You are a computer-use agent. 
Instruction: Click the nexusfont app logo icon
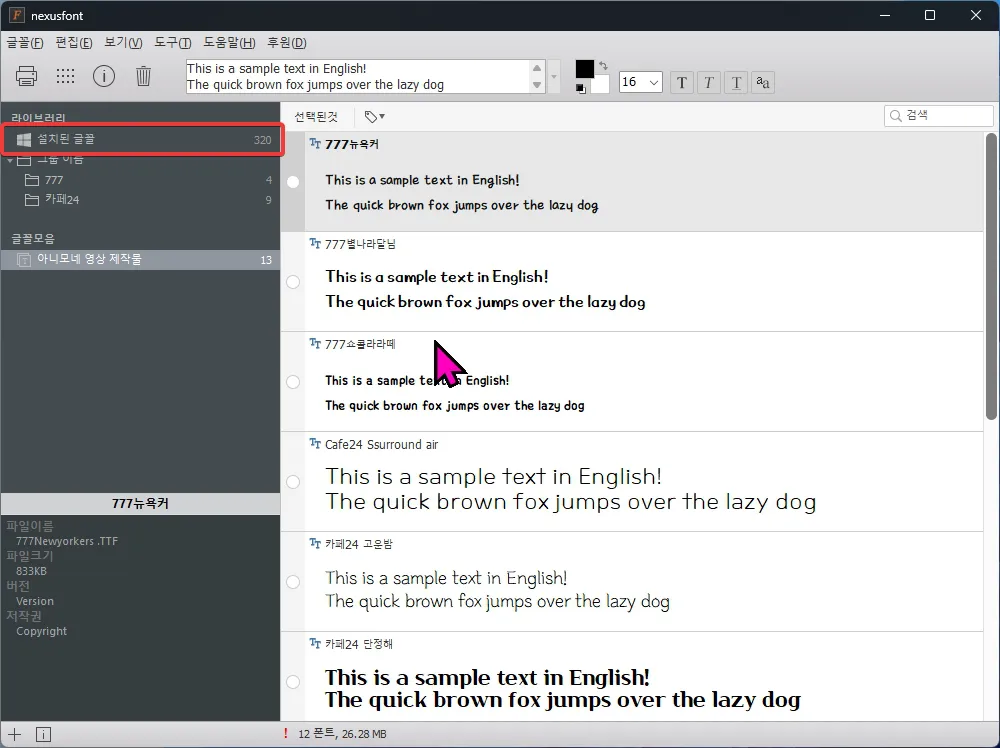[x=17, y=15]
